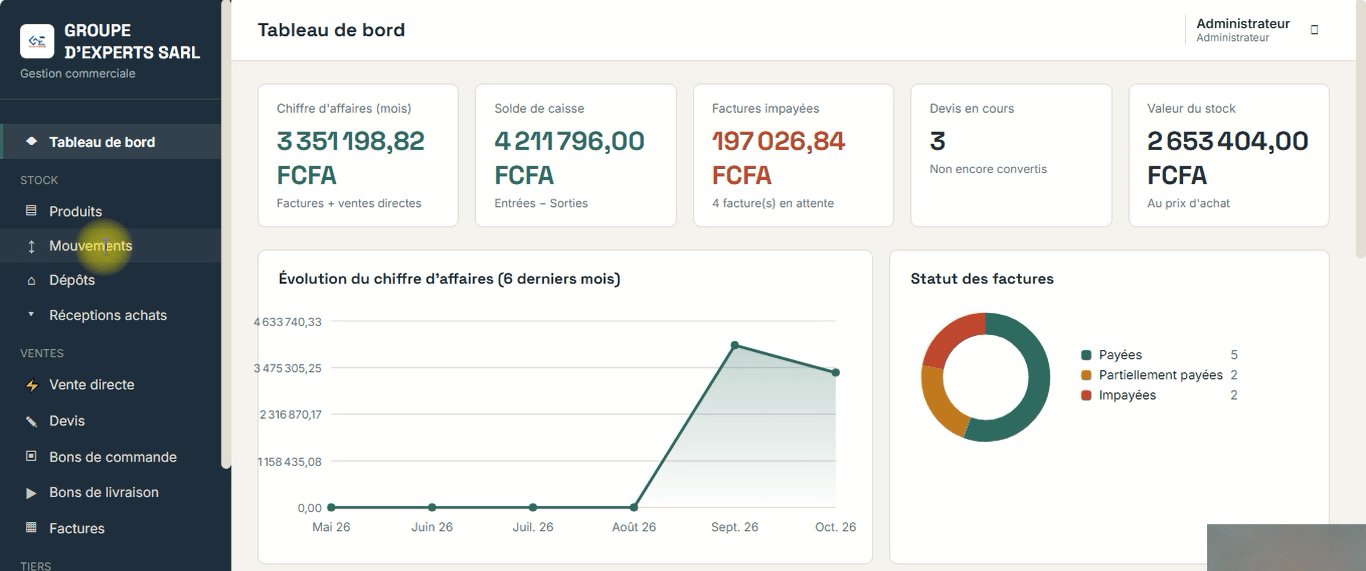
Task: Click the Non encore convertis text
Action: [988, 169]
